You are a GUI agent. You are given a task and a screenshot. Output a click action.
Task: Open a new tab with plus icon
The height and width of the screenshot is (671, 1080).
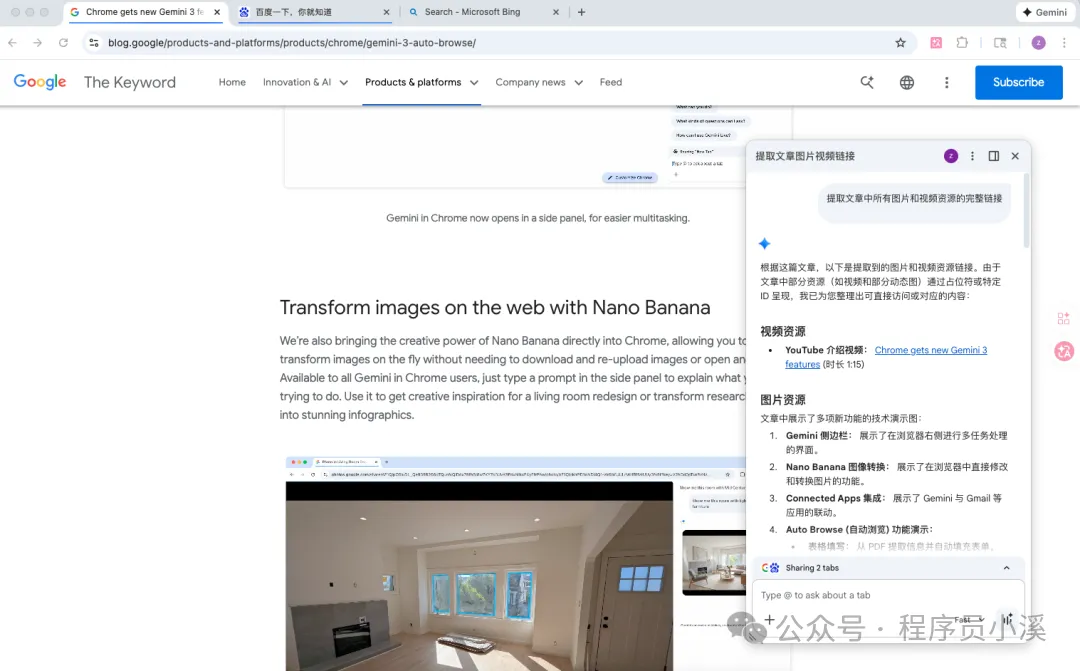pyautogui.click(x=581, y=12)
